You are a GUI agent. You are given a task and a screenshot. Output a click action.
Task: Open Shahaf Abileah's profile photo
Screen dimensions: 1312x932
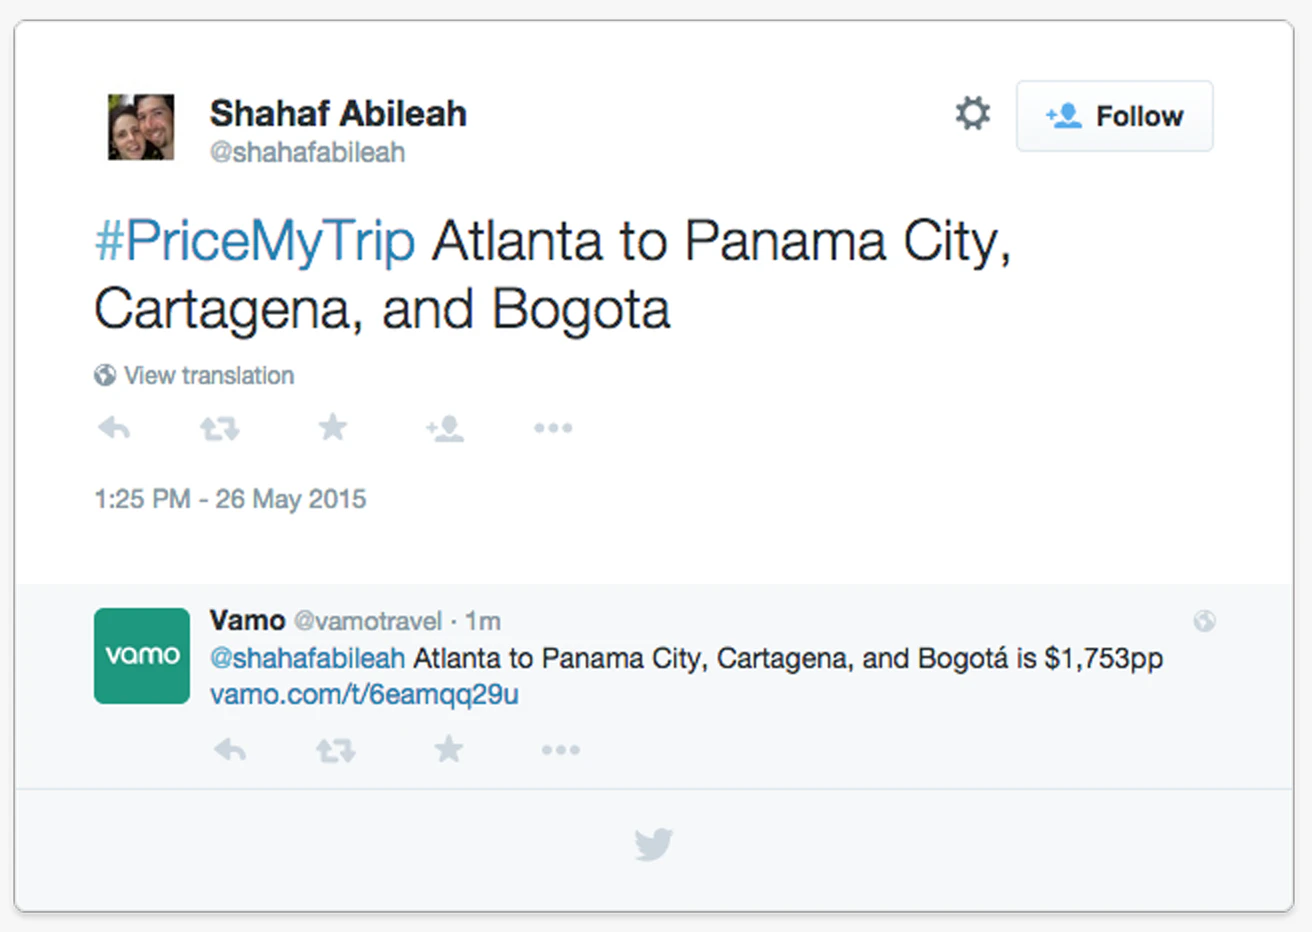(x=141, y=127)
